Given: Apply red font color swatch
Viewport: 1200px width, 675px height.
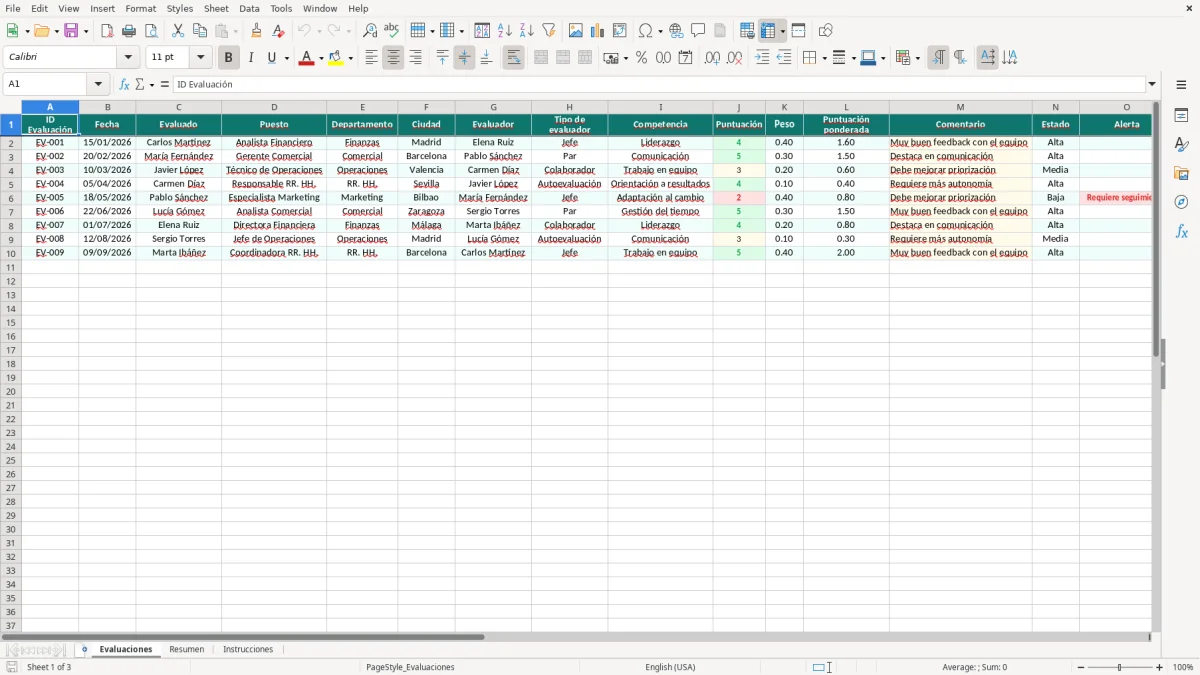Looking at the screenshot, I should 306,58.
